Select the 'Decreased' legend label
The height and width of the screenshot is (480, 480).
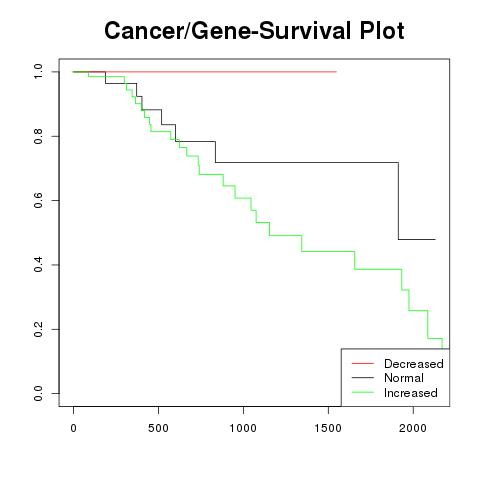(414, 364)
